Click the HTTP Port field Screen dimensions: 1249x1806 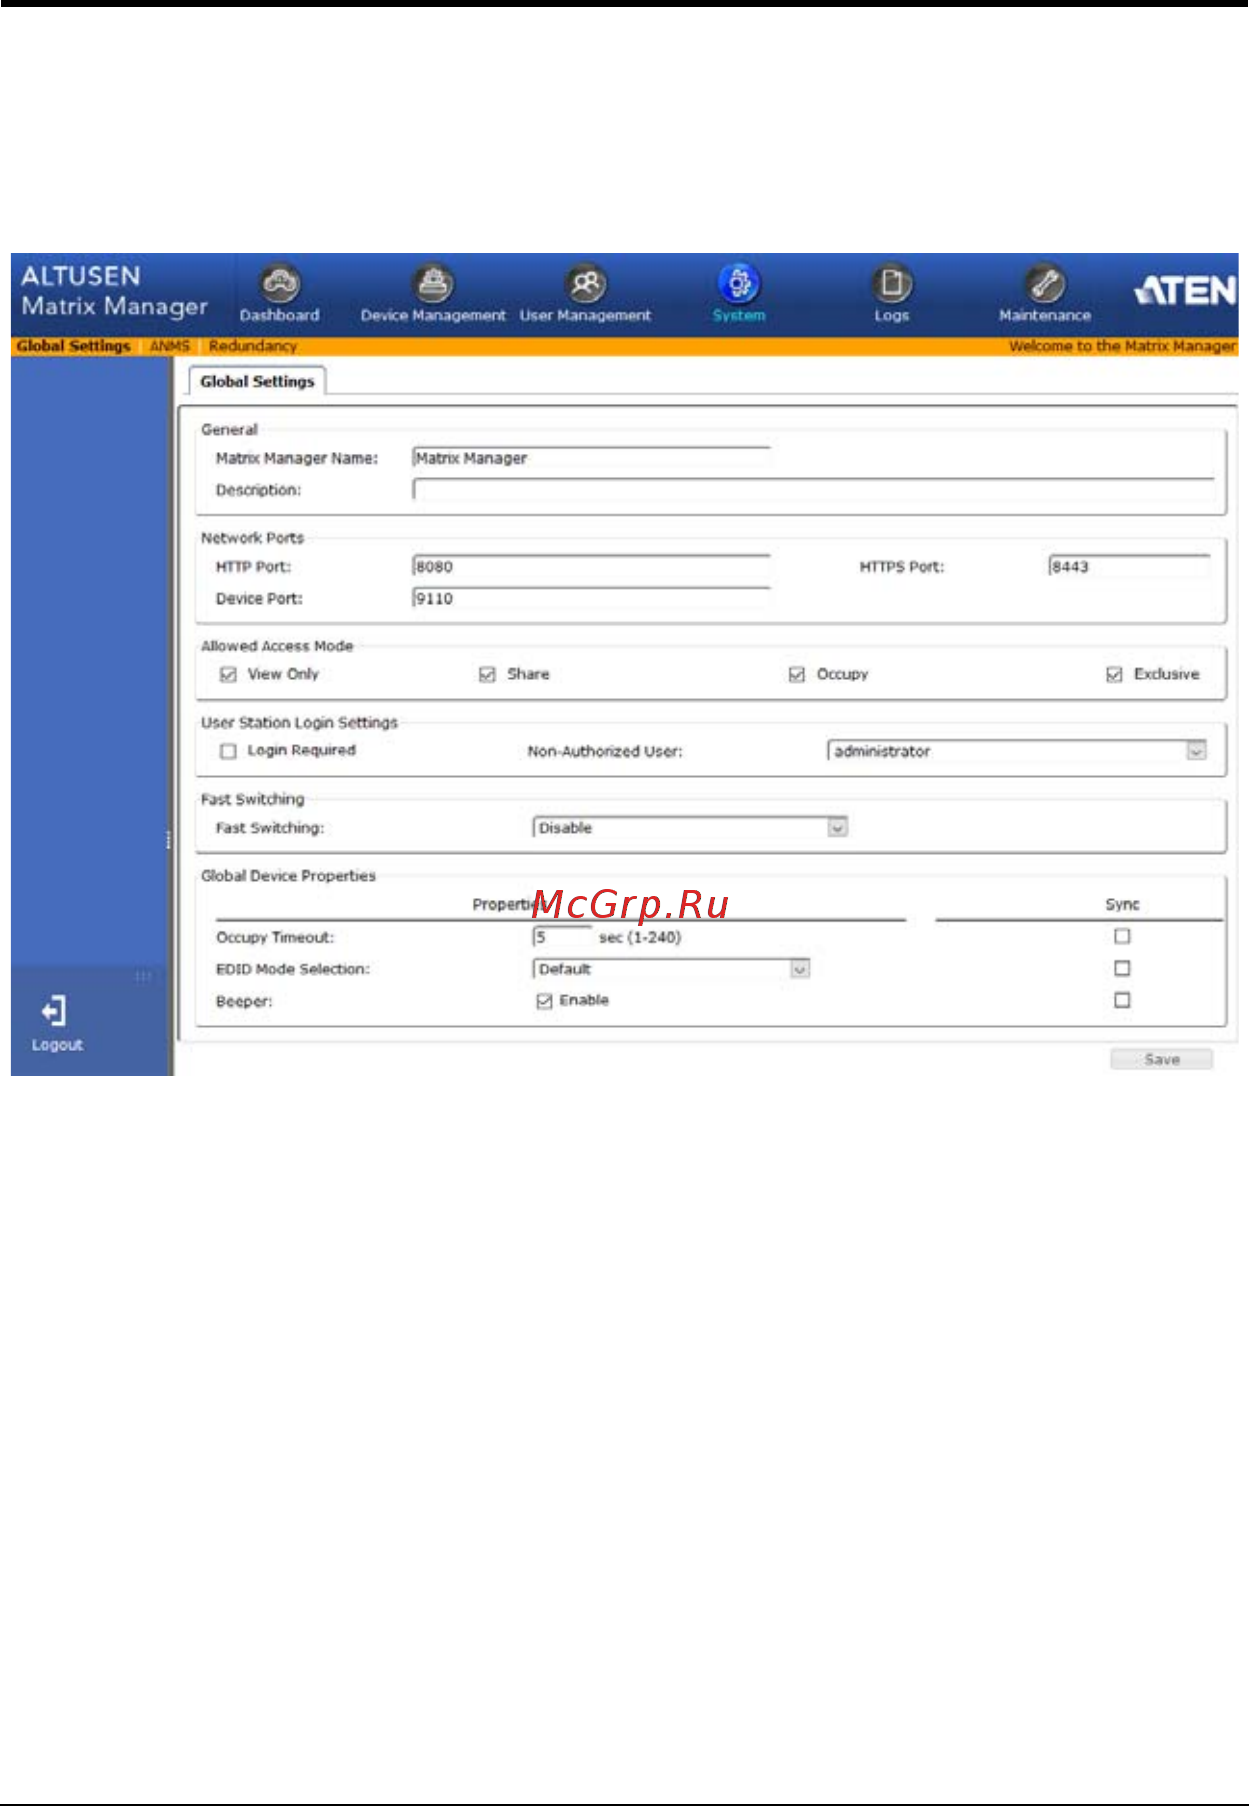591,567
